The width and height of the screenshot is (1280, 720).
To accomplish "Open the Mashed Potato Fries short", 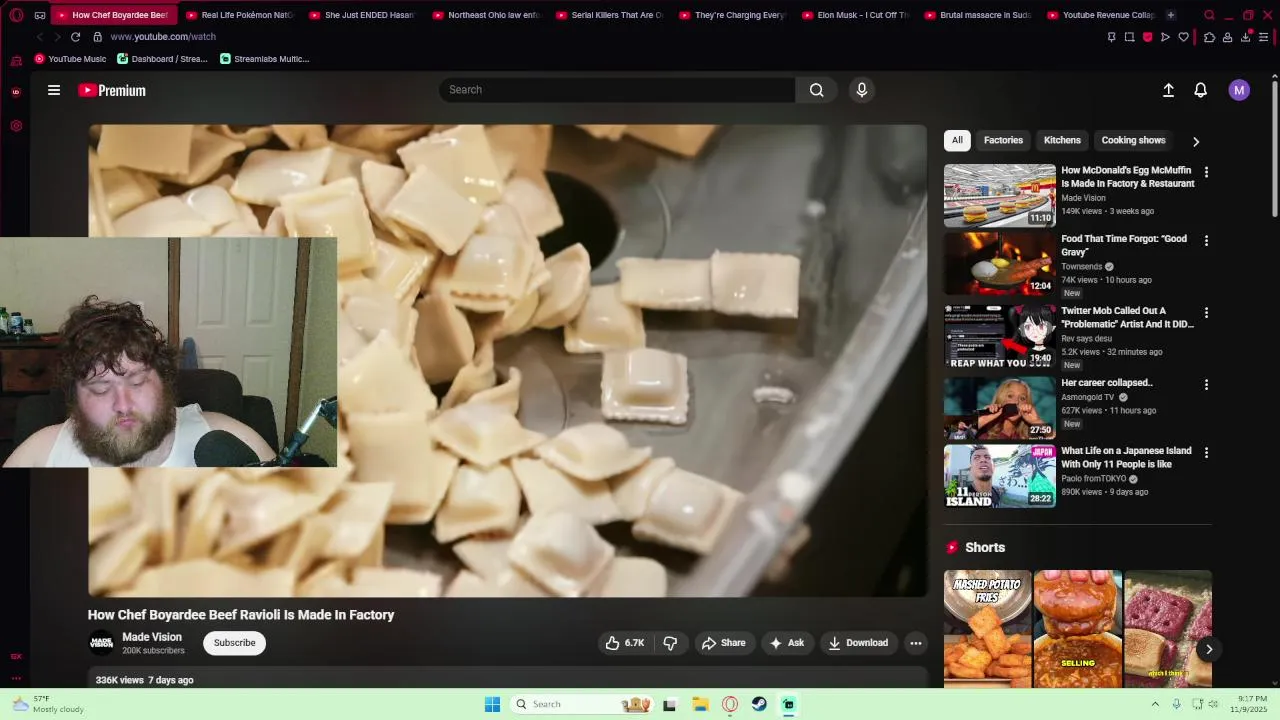I will point(987,630).
